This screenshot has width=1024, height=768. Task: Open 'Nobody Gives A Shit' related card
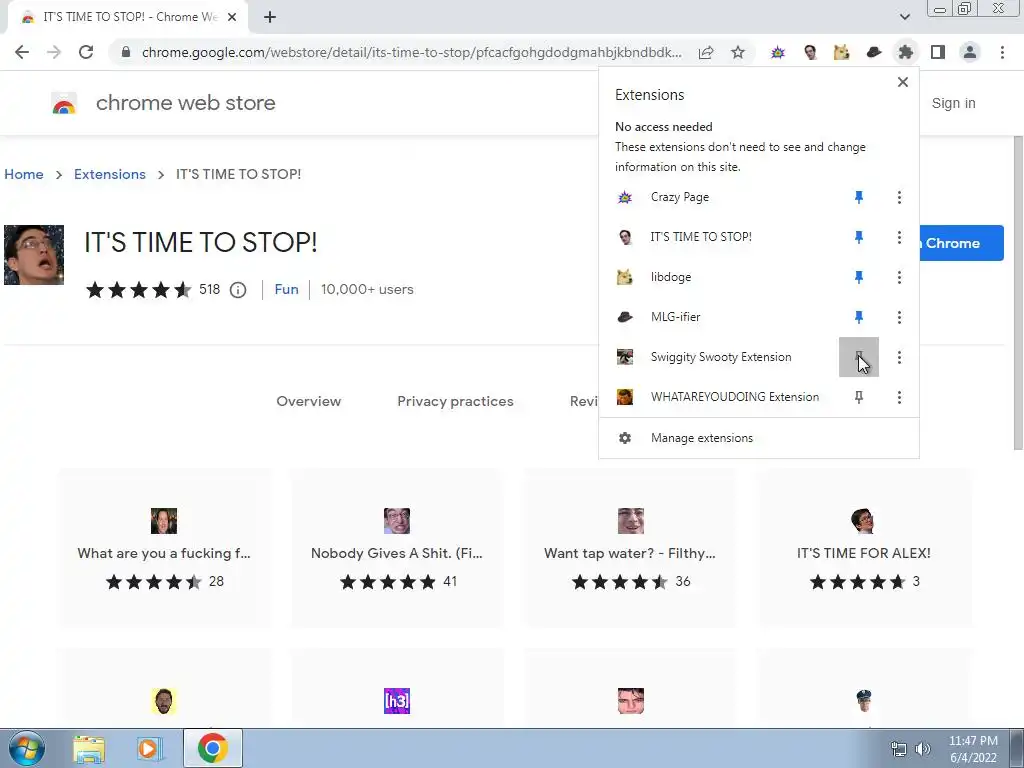pyautogui.click(x=397, y=547)
